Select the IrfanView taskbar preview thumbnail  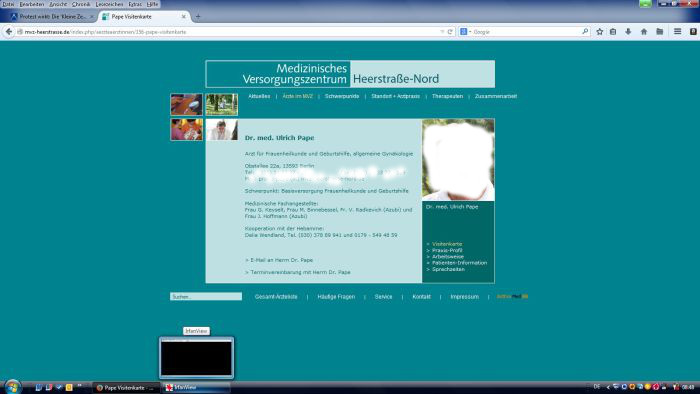click(196, 358)
